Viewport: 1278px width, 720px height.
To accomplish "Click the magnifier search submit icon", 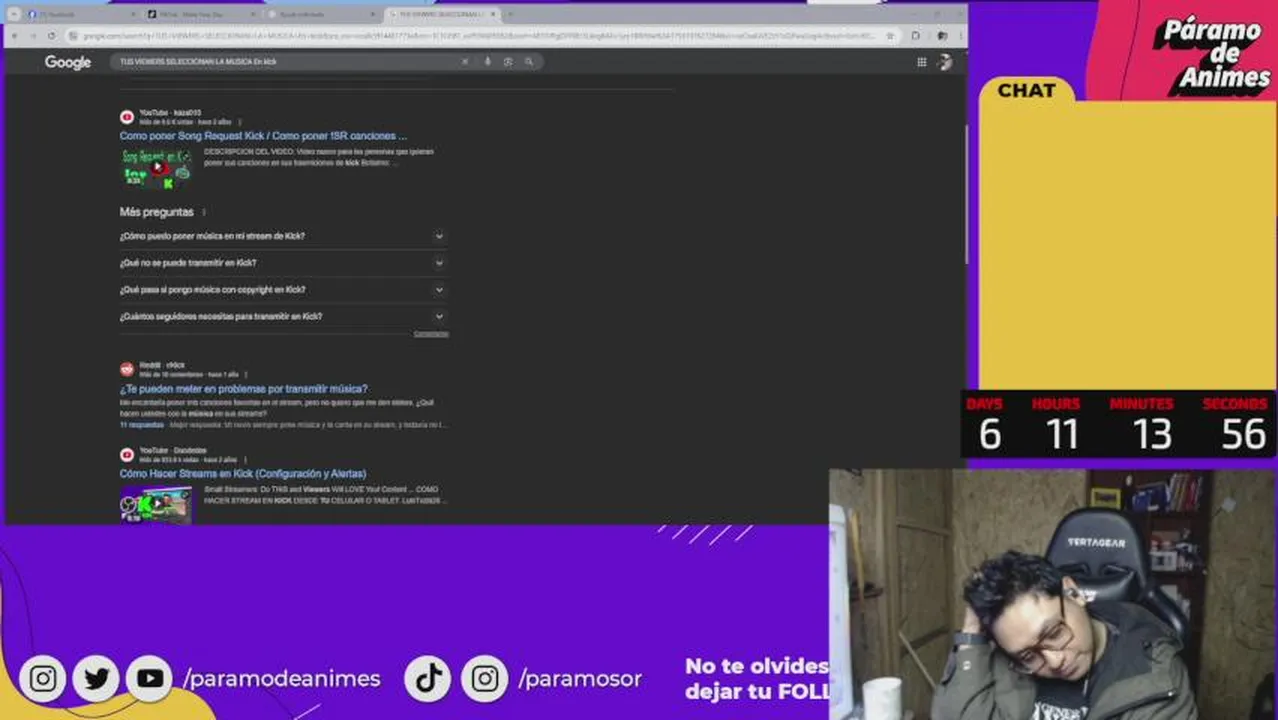I will (x=529, y=62).
